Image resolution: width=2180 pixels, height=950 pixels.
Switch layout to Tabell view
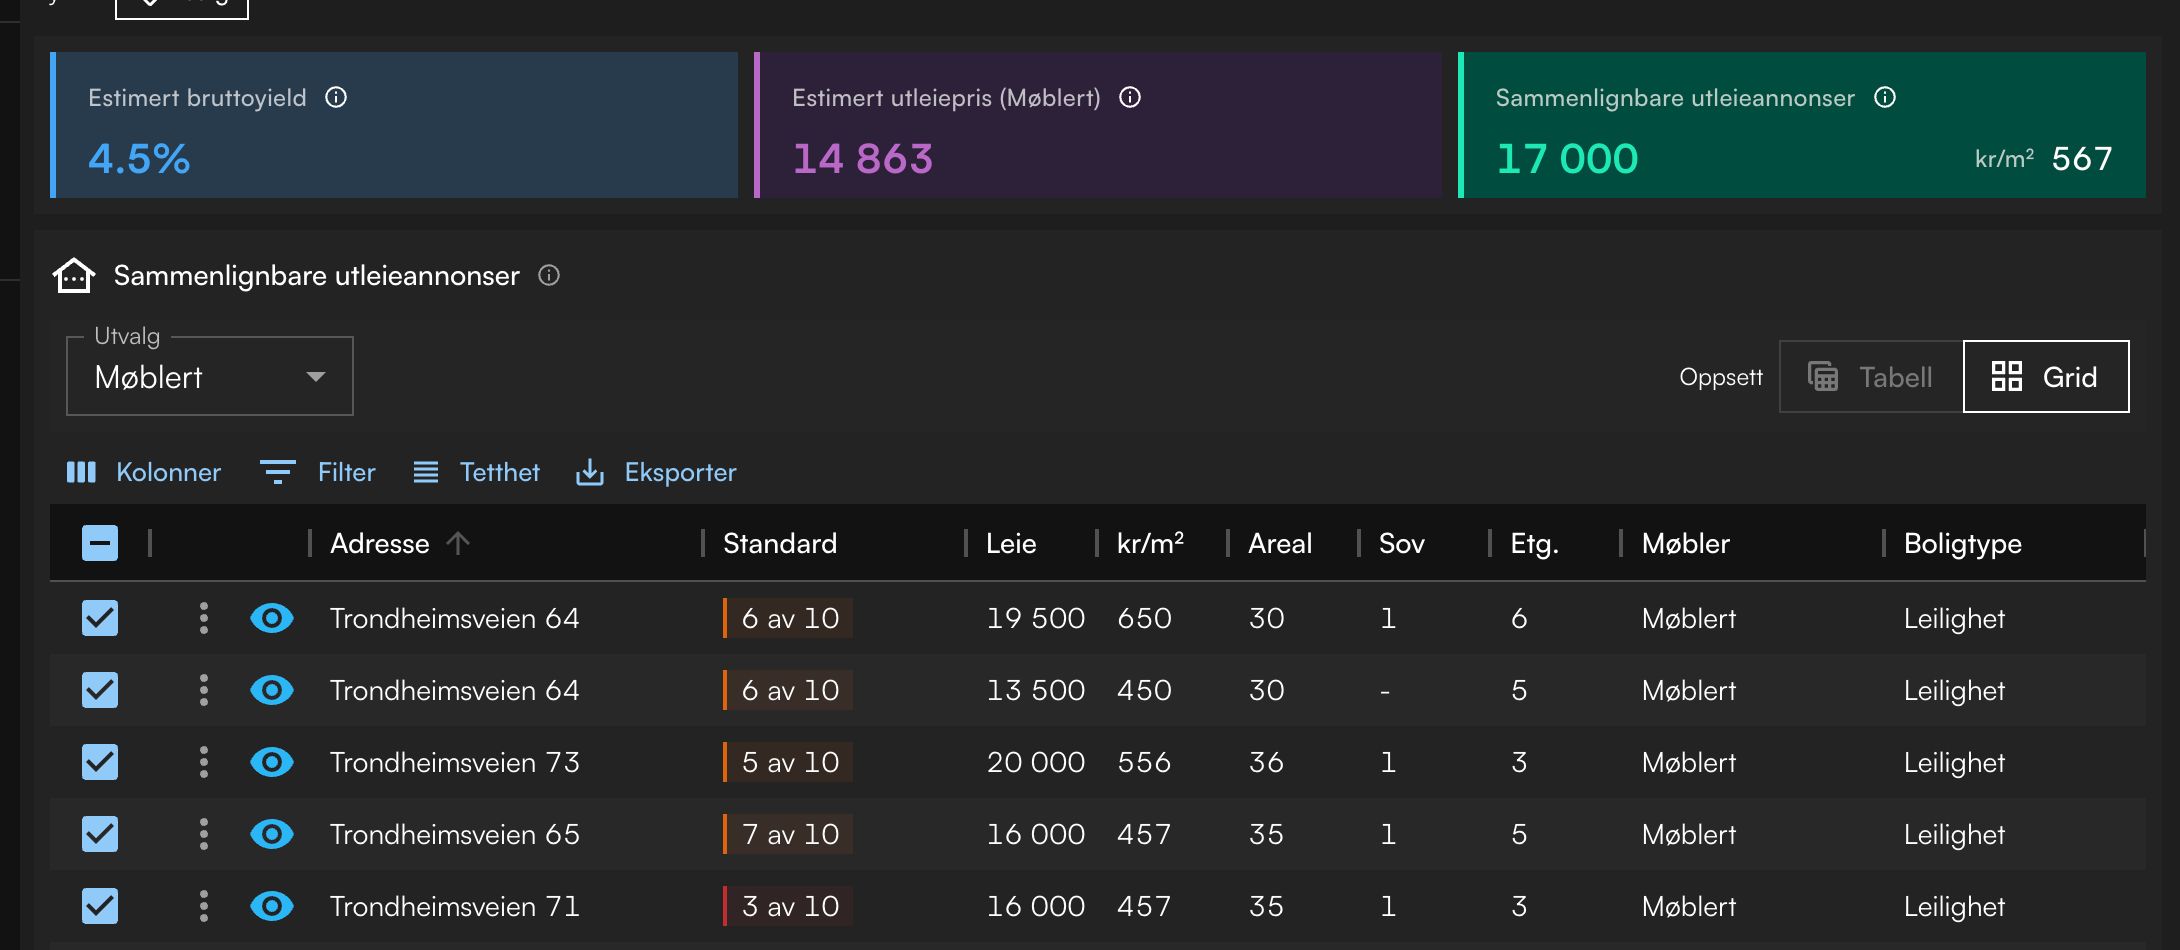click(1871, 377)
